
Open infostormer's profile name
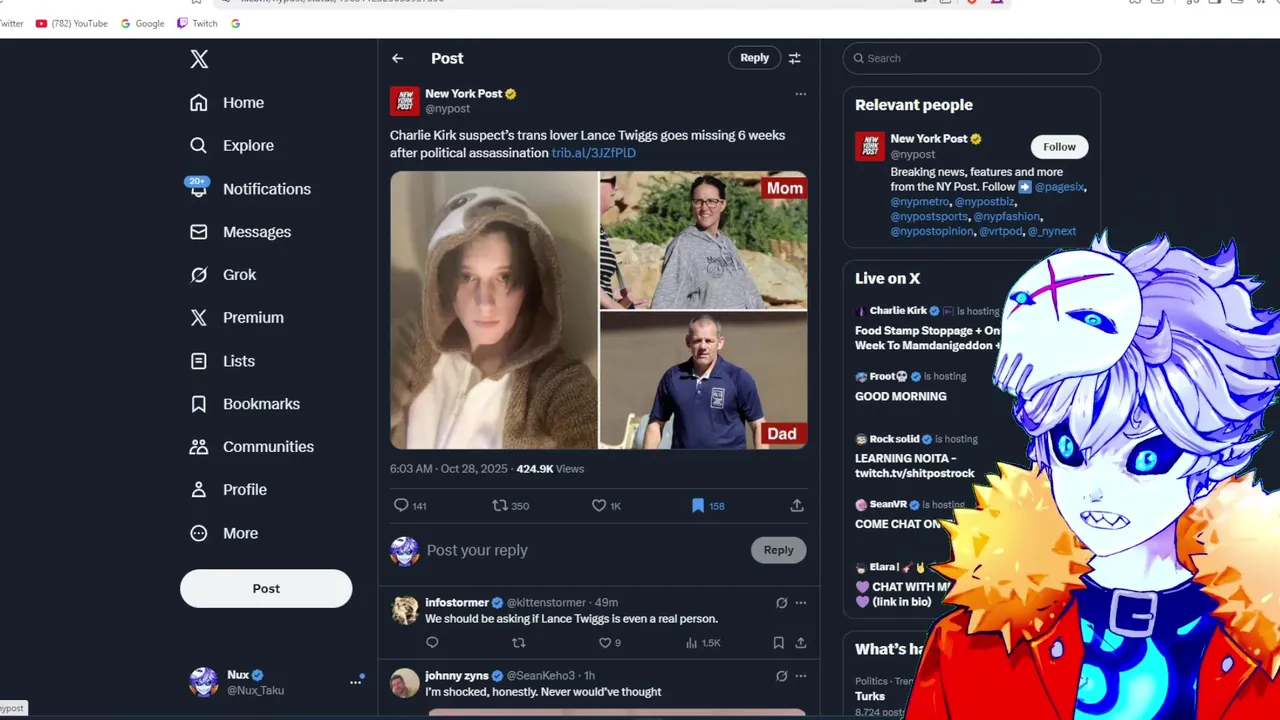[x=457, y=603]
